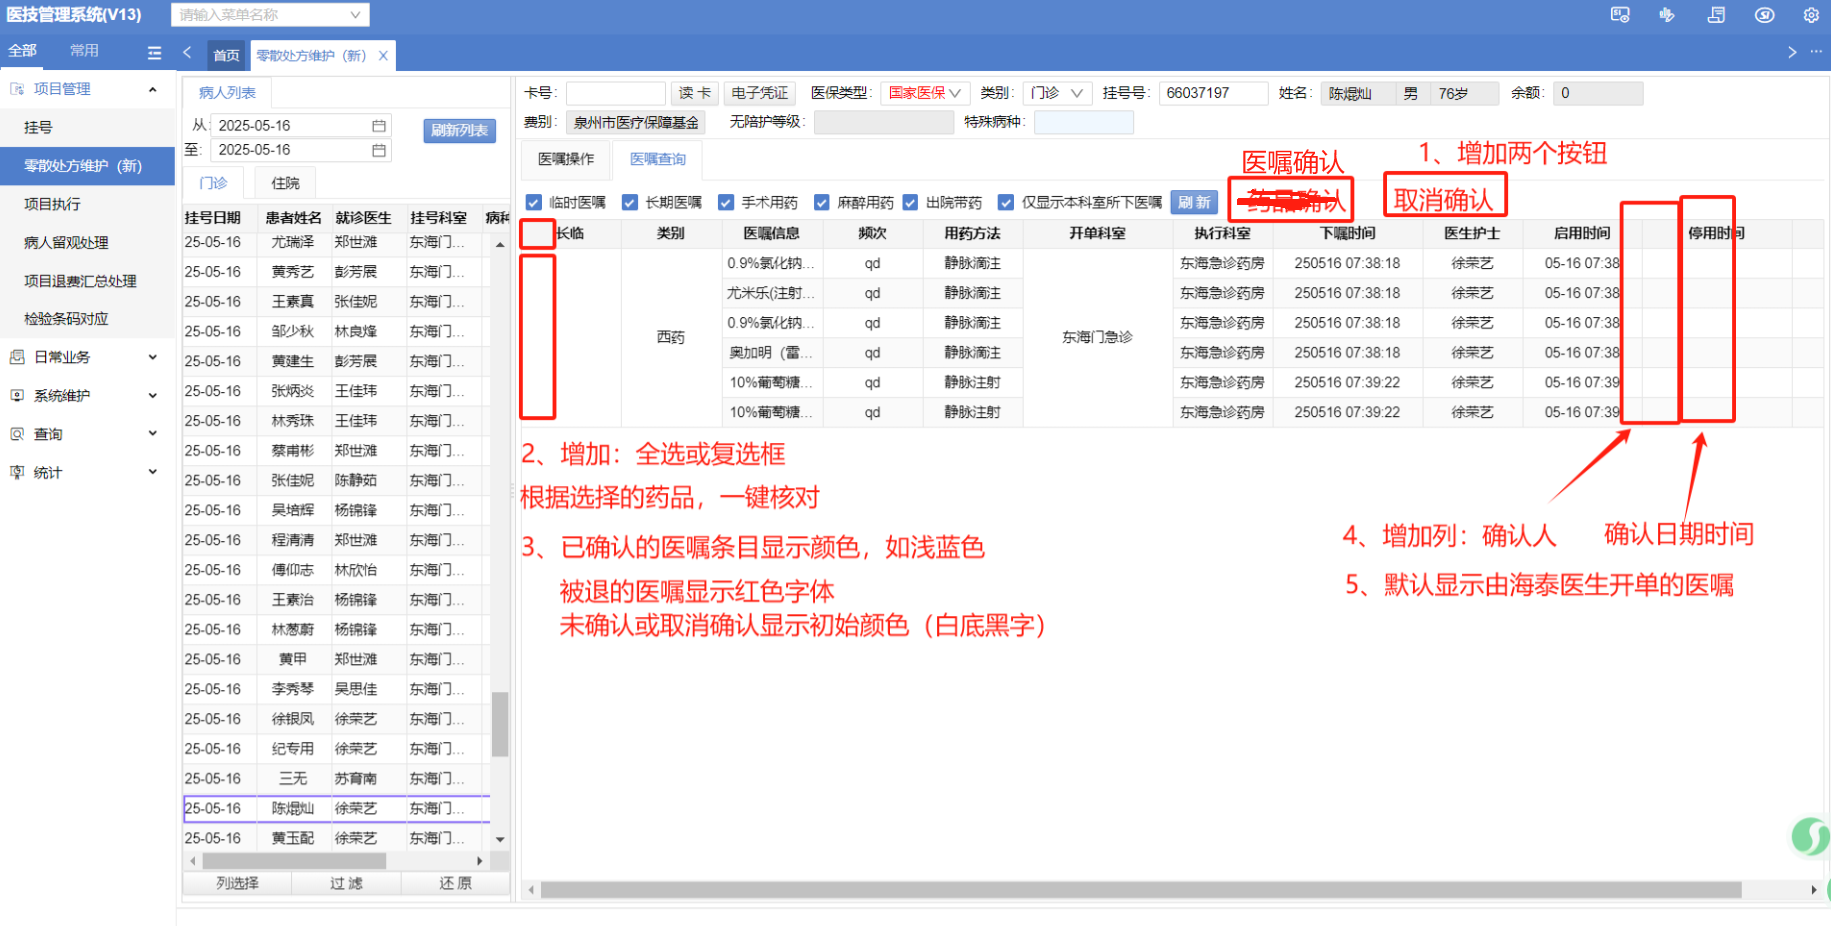Select the 住院 patient list tab
Viewport: 1831px width, 926px height.
pyautogui.click(x=285, y=183)
